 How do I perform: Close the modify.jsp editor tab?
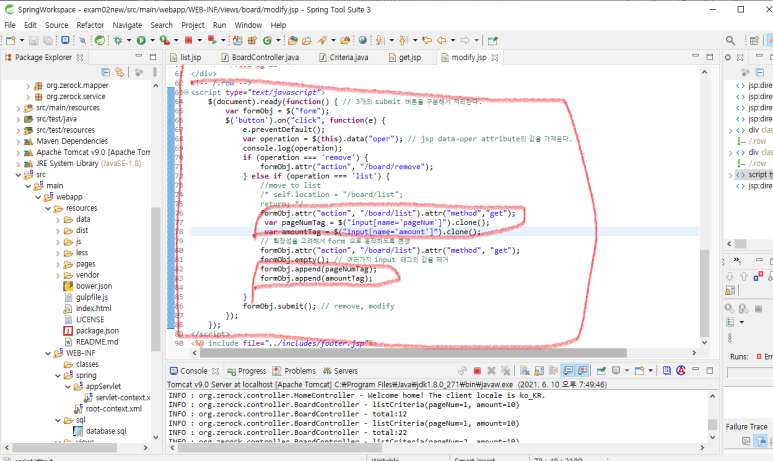click(x=495, y=58)
